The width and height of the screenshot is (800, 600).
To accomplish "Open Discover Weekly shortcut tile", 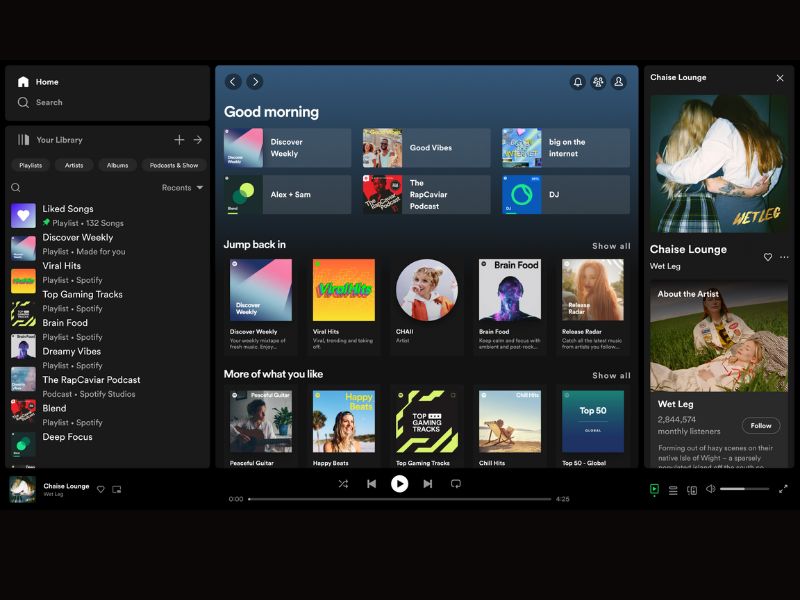I will click(287, 148).
